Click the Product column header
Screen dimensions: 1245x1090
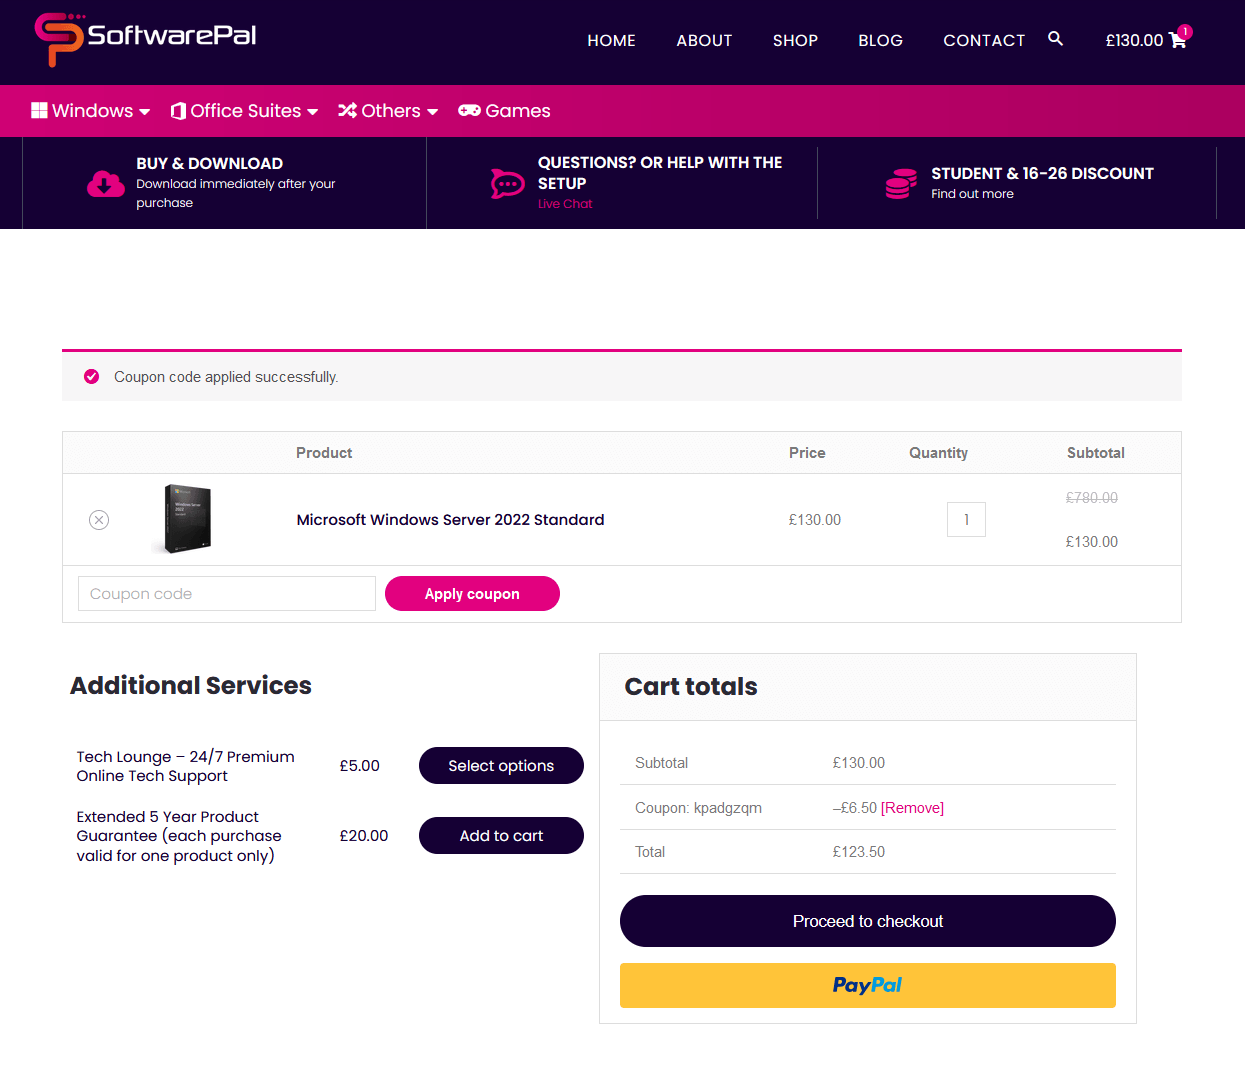click(x=324, y=453)
